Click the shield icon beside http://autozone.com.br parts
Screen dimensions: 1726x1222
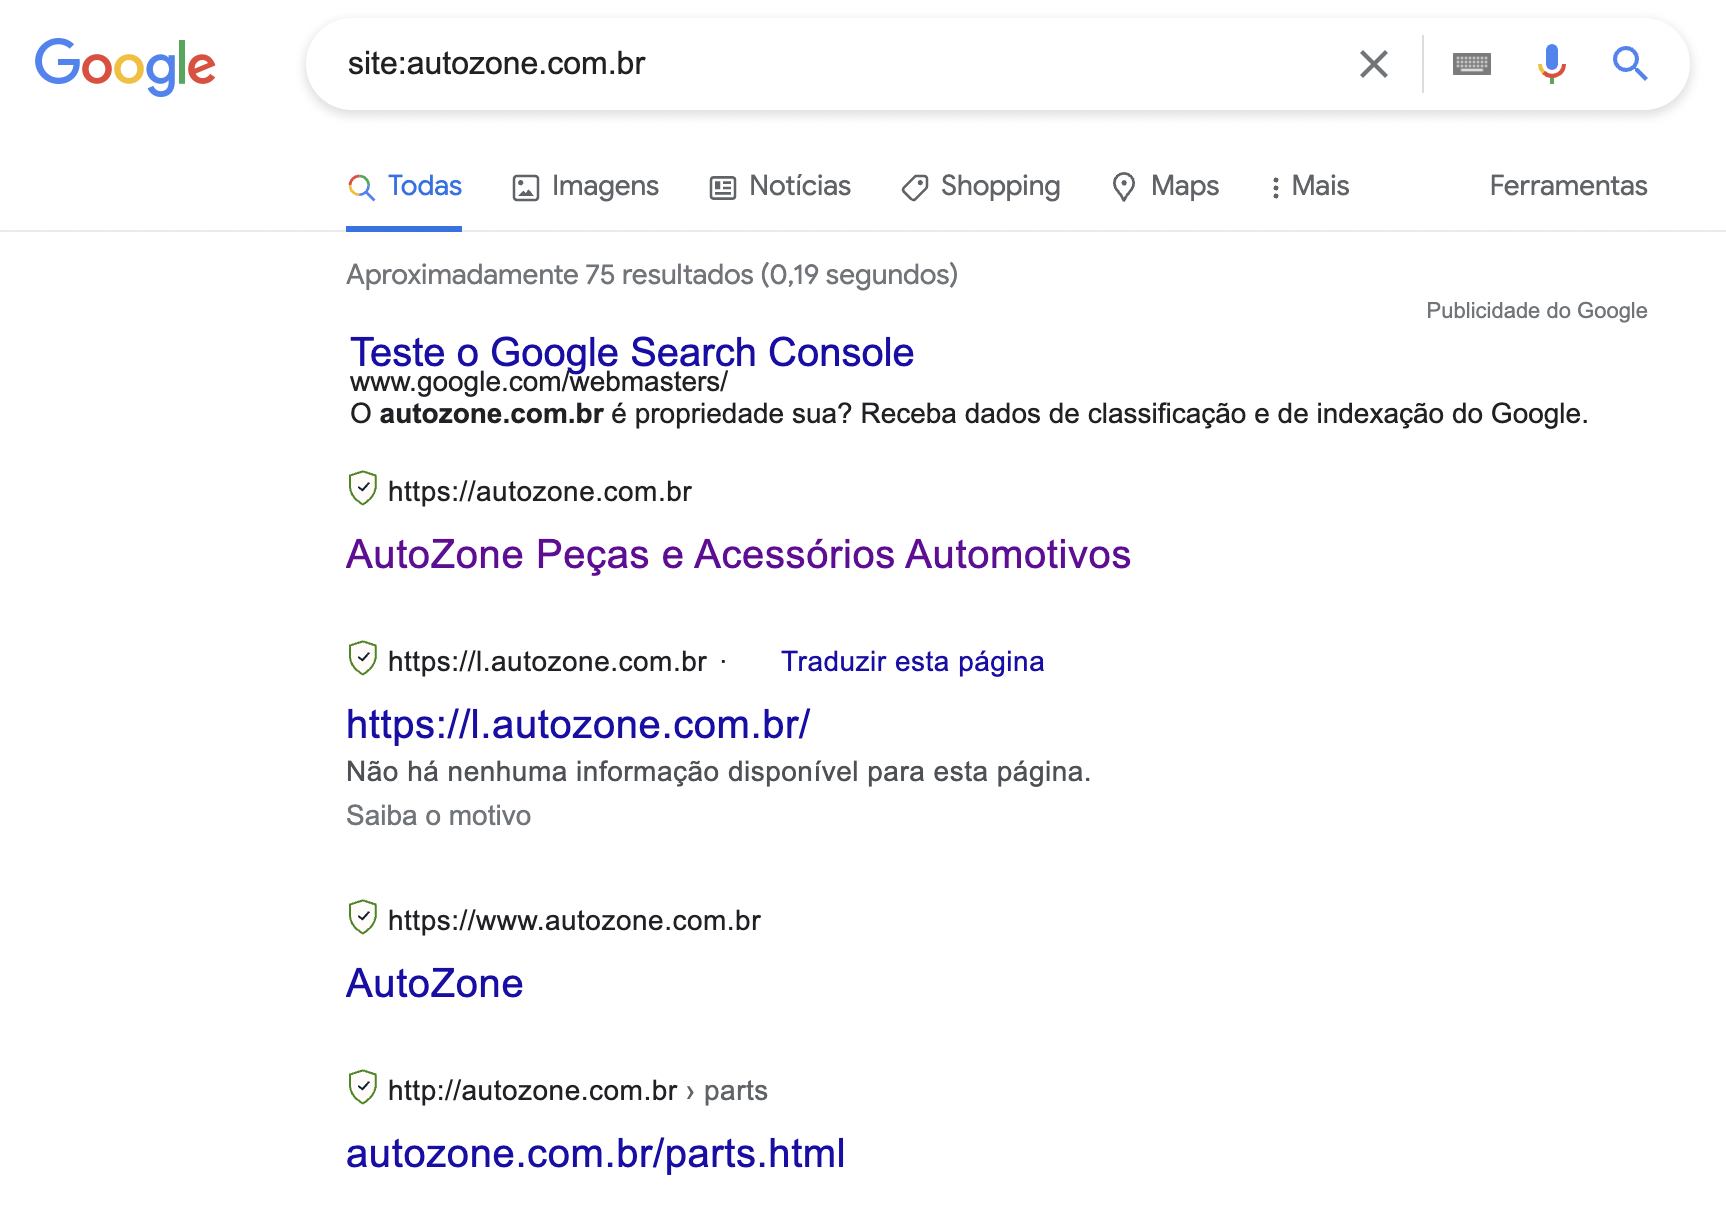(x=362, y=1087)
